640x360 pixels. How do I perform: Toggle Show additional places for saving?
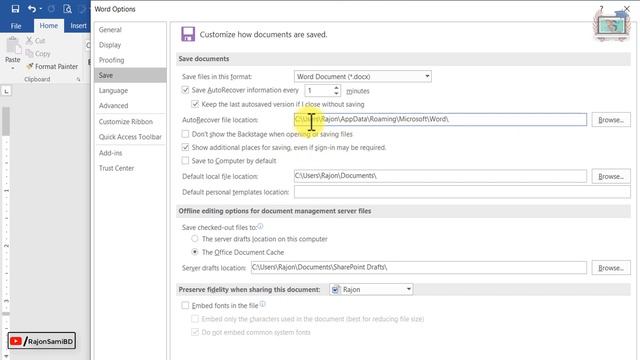tap(185, 147)
